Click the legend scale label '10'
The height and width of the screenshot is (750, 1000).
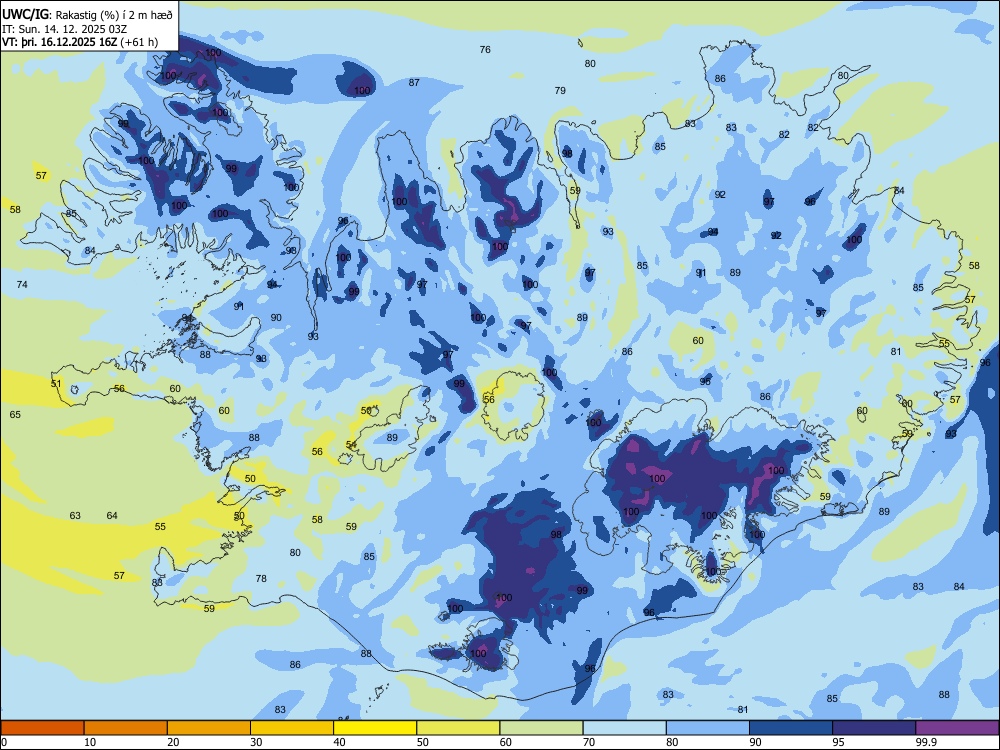[90, 742]
